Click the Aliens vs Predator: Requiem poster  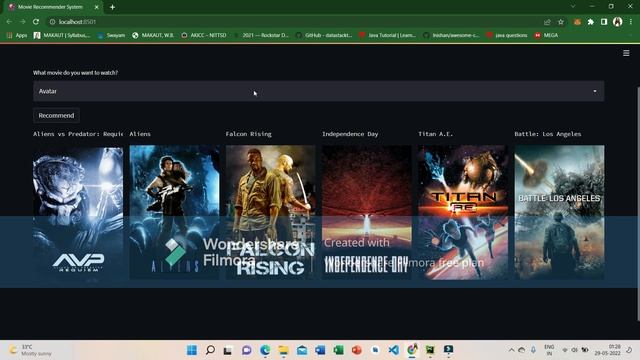click(78, 213)
